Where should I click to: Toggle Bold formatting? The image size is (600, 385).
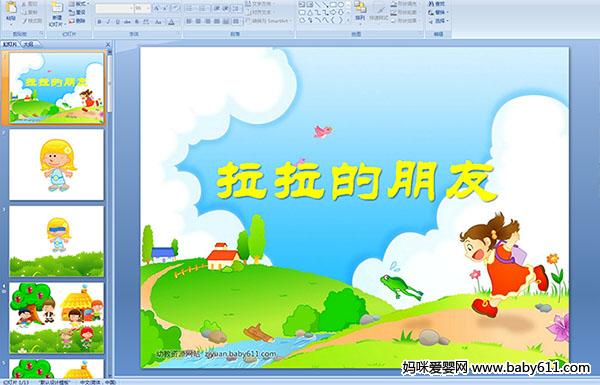(99, 22)
